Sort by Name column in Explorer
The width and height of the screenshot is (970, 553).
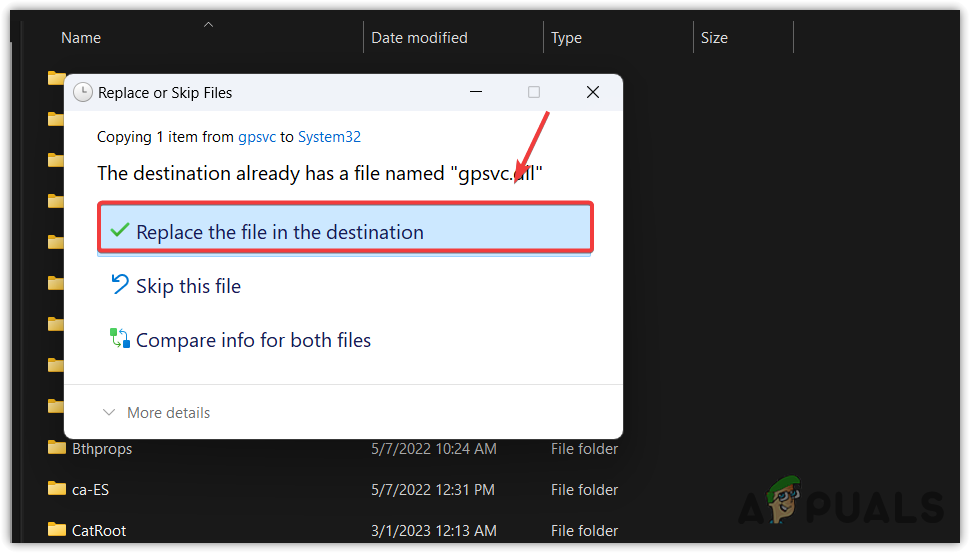(x=81, y=38)
